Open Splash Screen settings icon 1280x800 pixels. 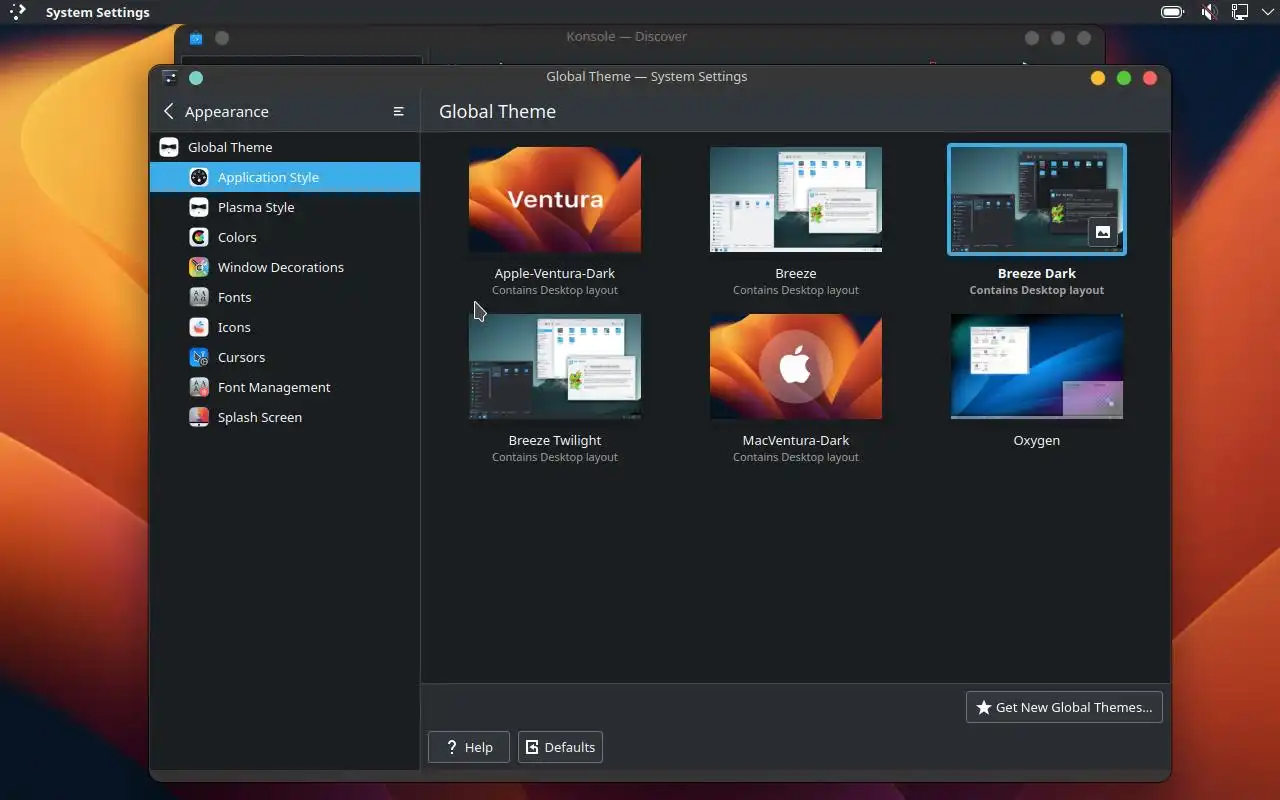click(x=199, y=417)
